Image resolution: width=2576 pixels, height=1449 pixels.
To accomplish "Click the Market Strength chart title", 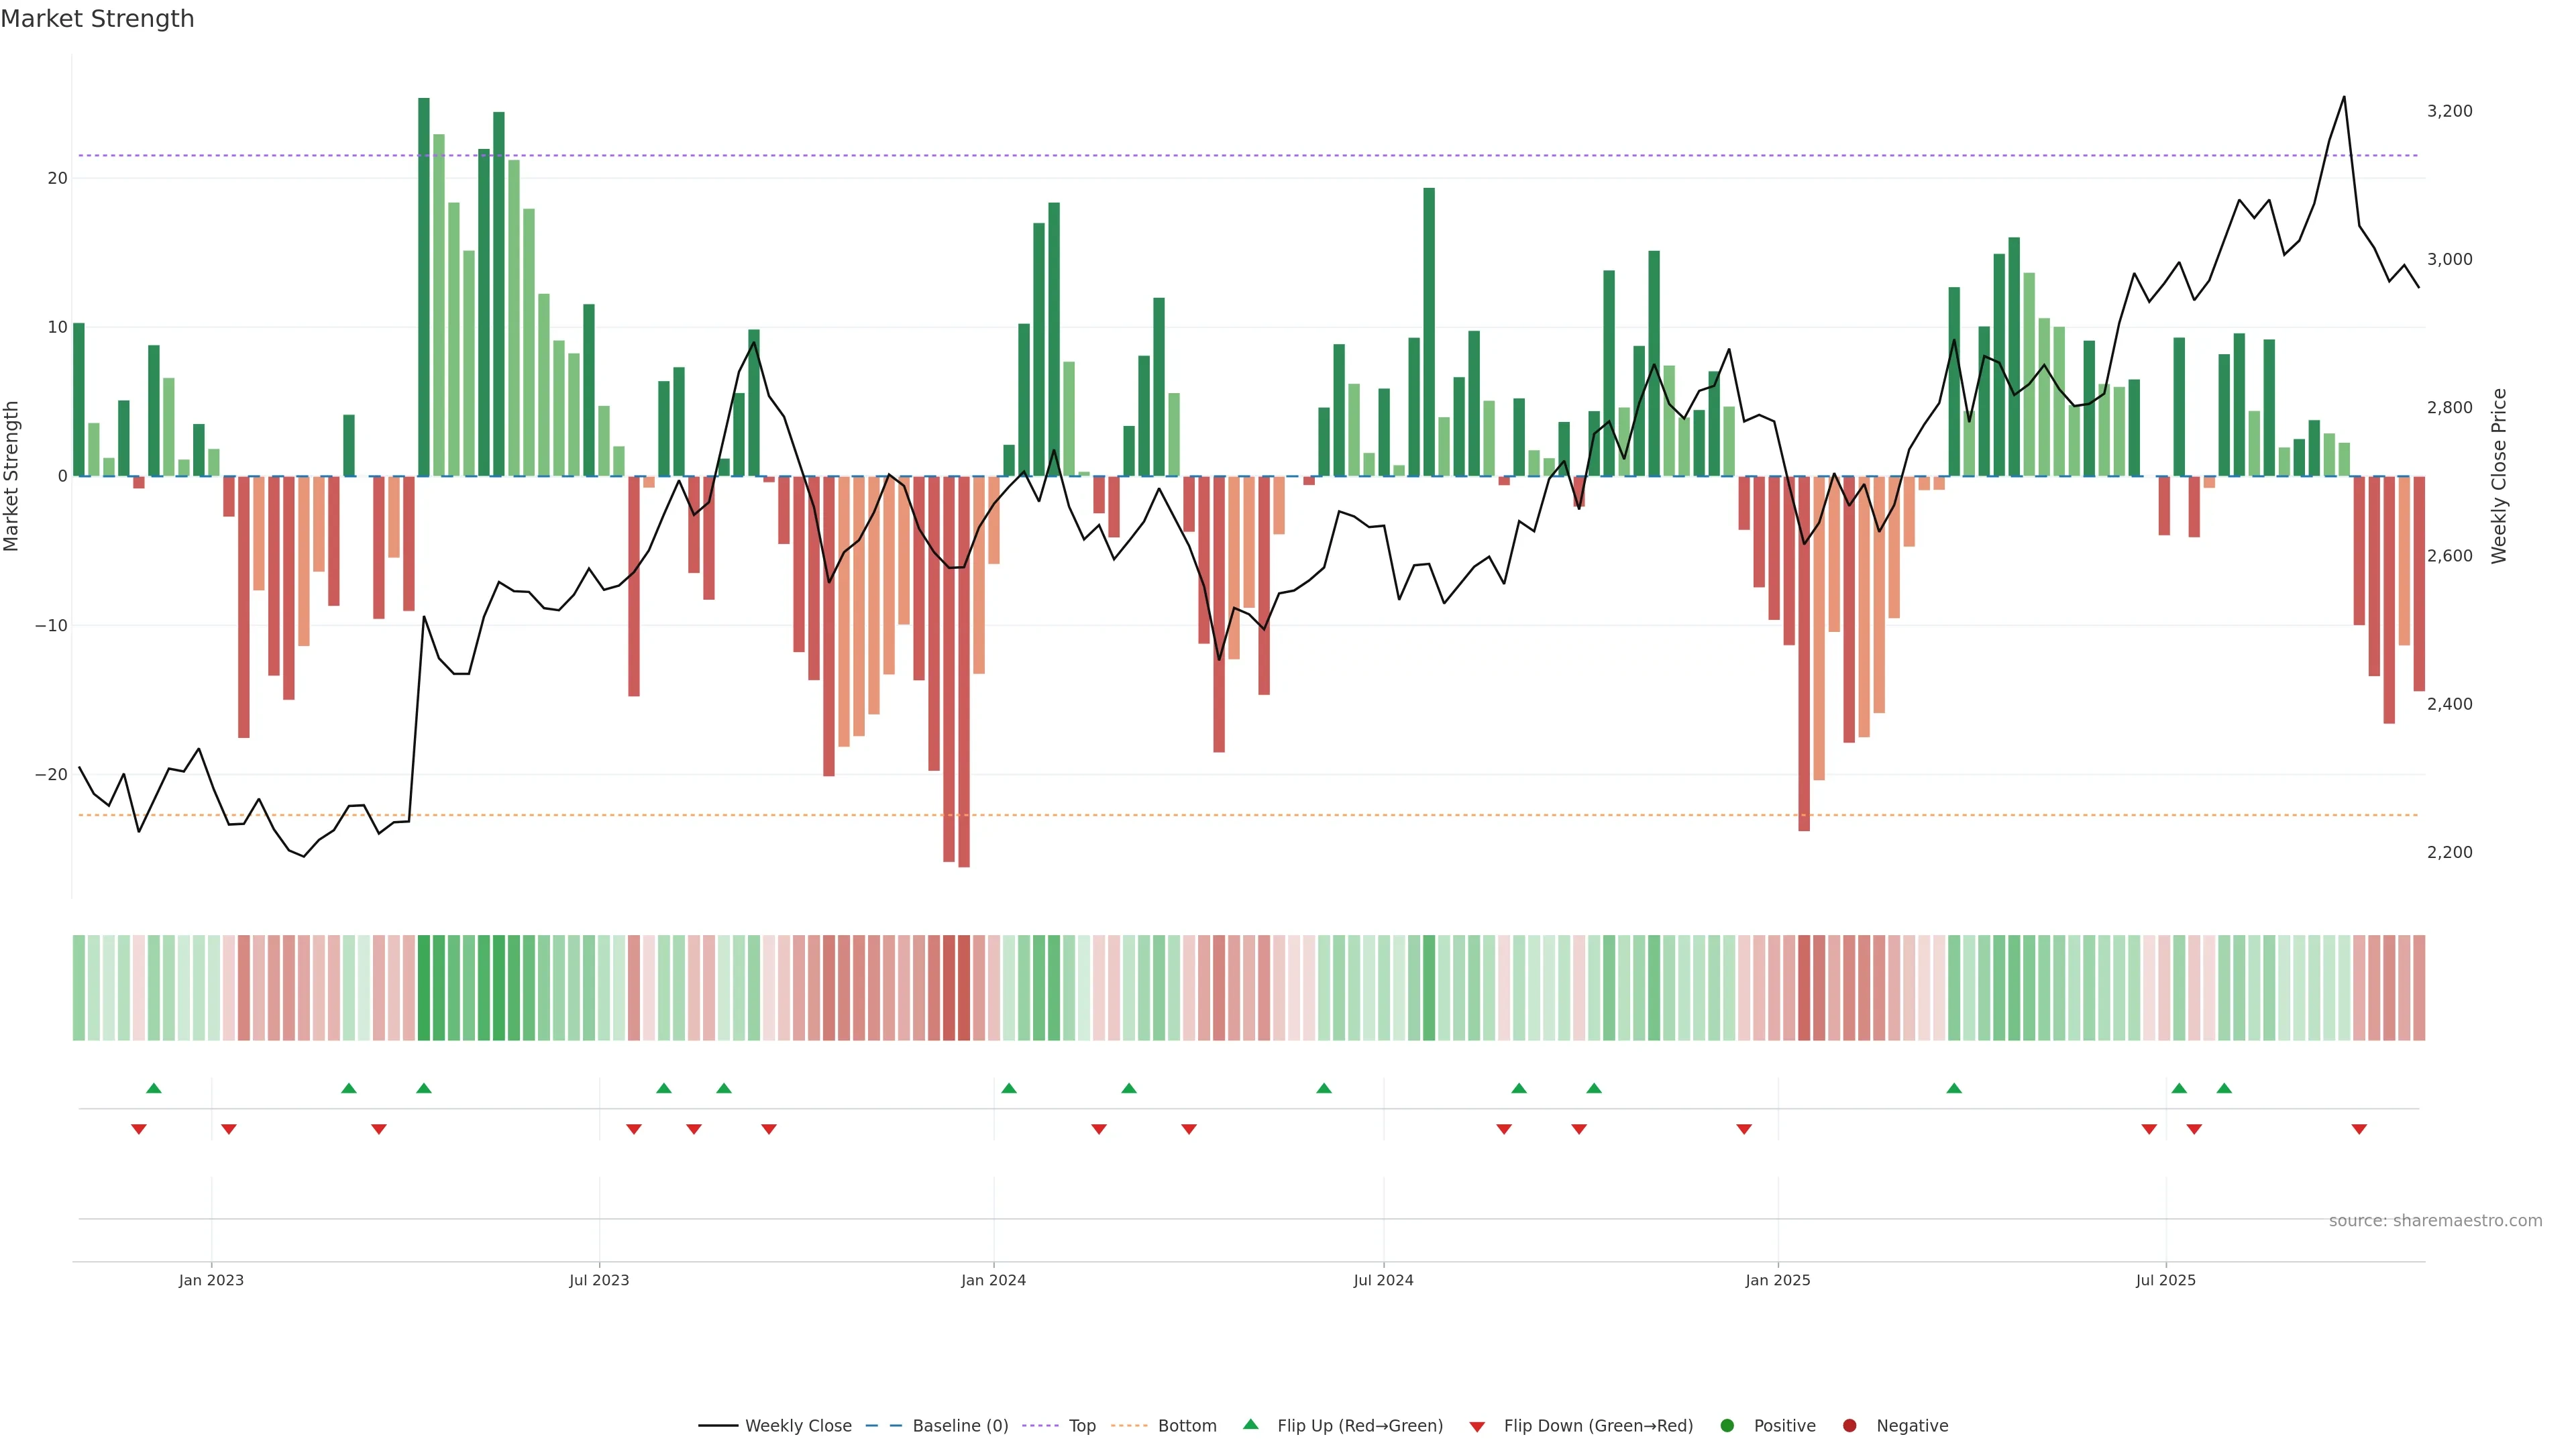I will tap(97, 19).
